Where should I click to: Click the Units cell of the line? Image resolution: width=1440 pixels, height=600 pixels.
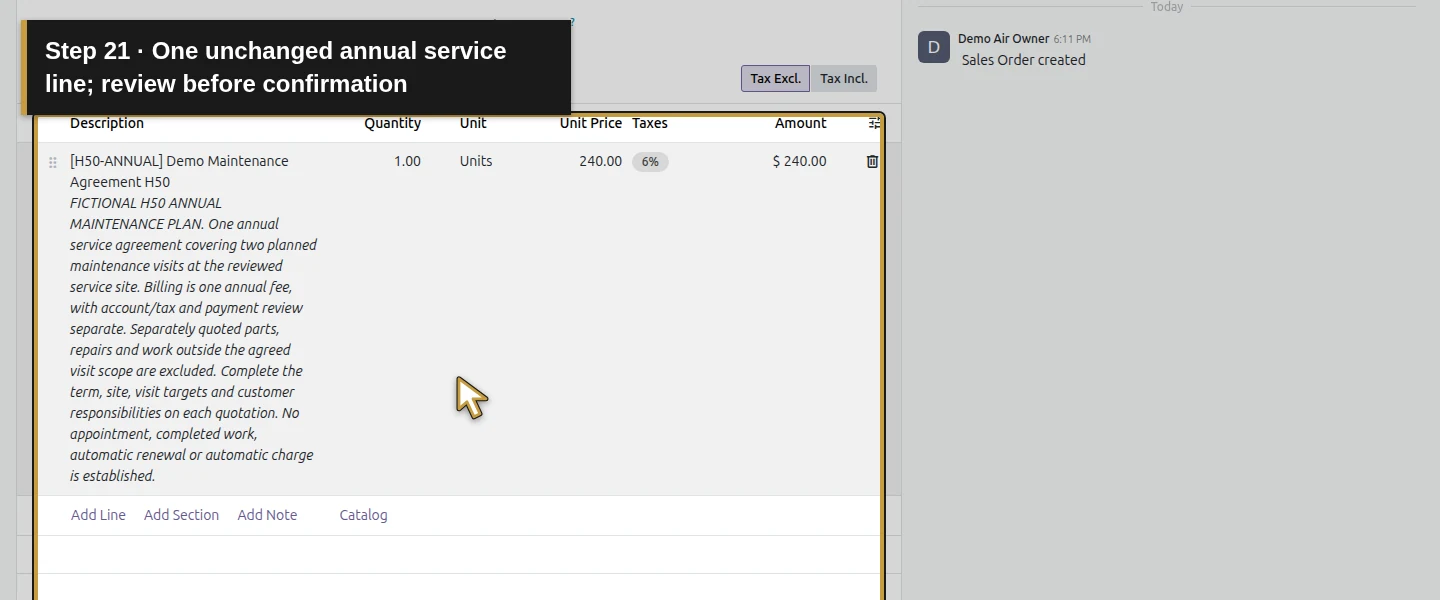[x=476, y=161]
